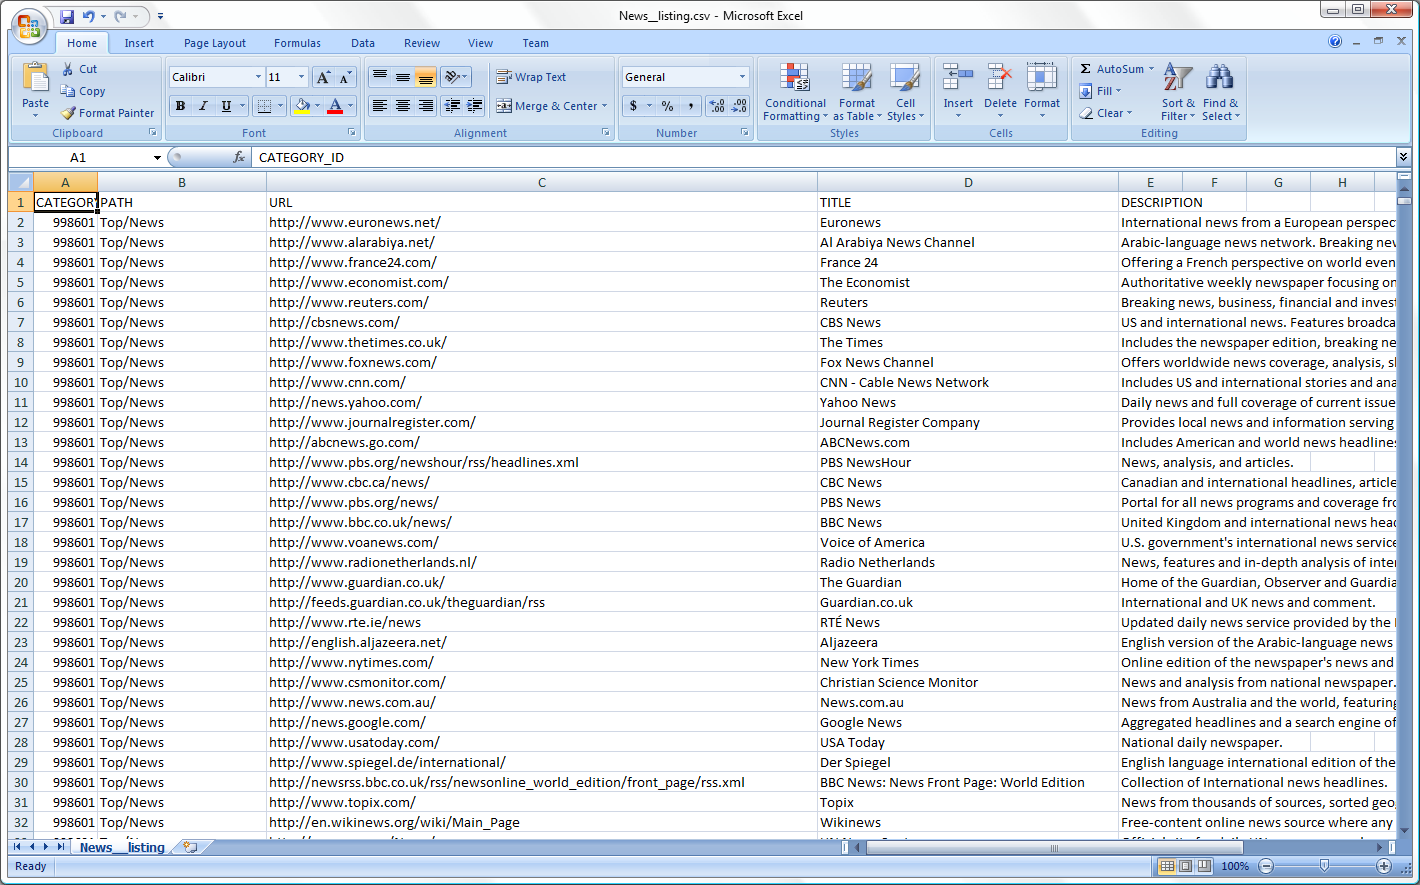Viewport: 1420px width, 885px height.
Task: Open the Formulas tab
Action: pyautogui.click(x=298, y=43)
